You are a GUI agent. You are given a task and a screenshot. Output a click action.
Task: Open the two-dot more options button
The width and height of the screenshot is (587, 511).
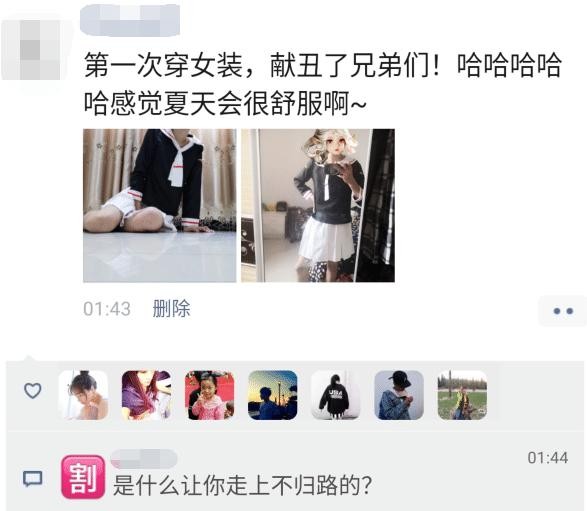click(x=563, y=311)
